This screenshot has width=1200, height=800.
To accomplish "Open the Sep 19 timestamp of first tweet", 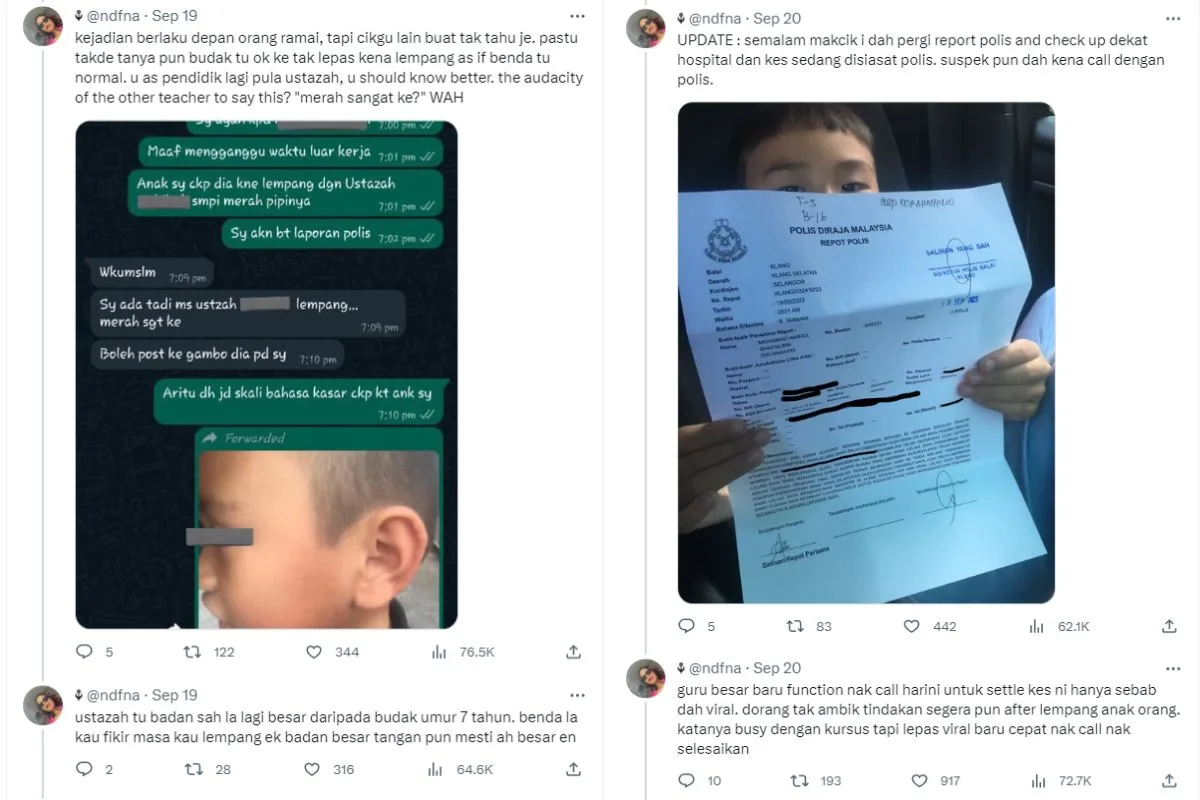I will pyautogui.click(x=174, y=17).
